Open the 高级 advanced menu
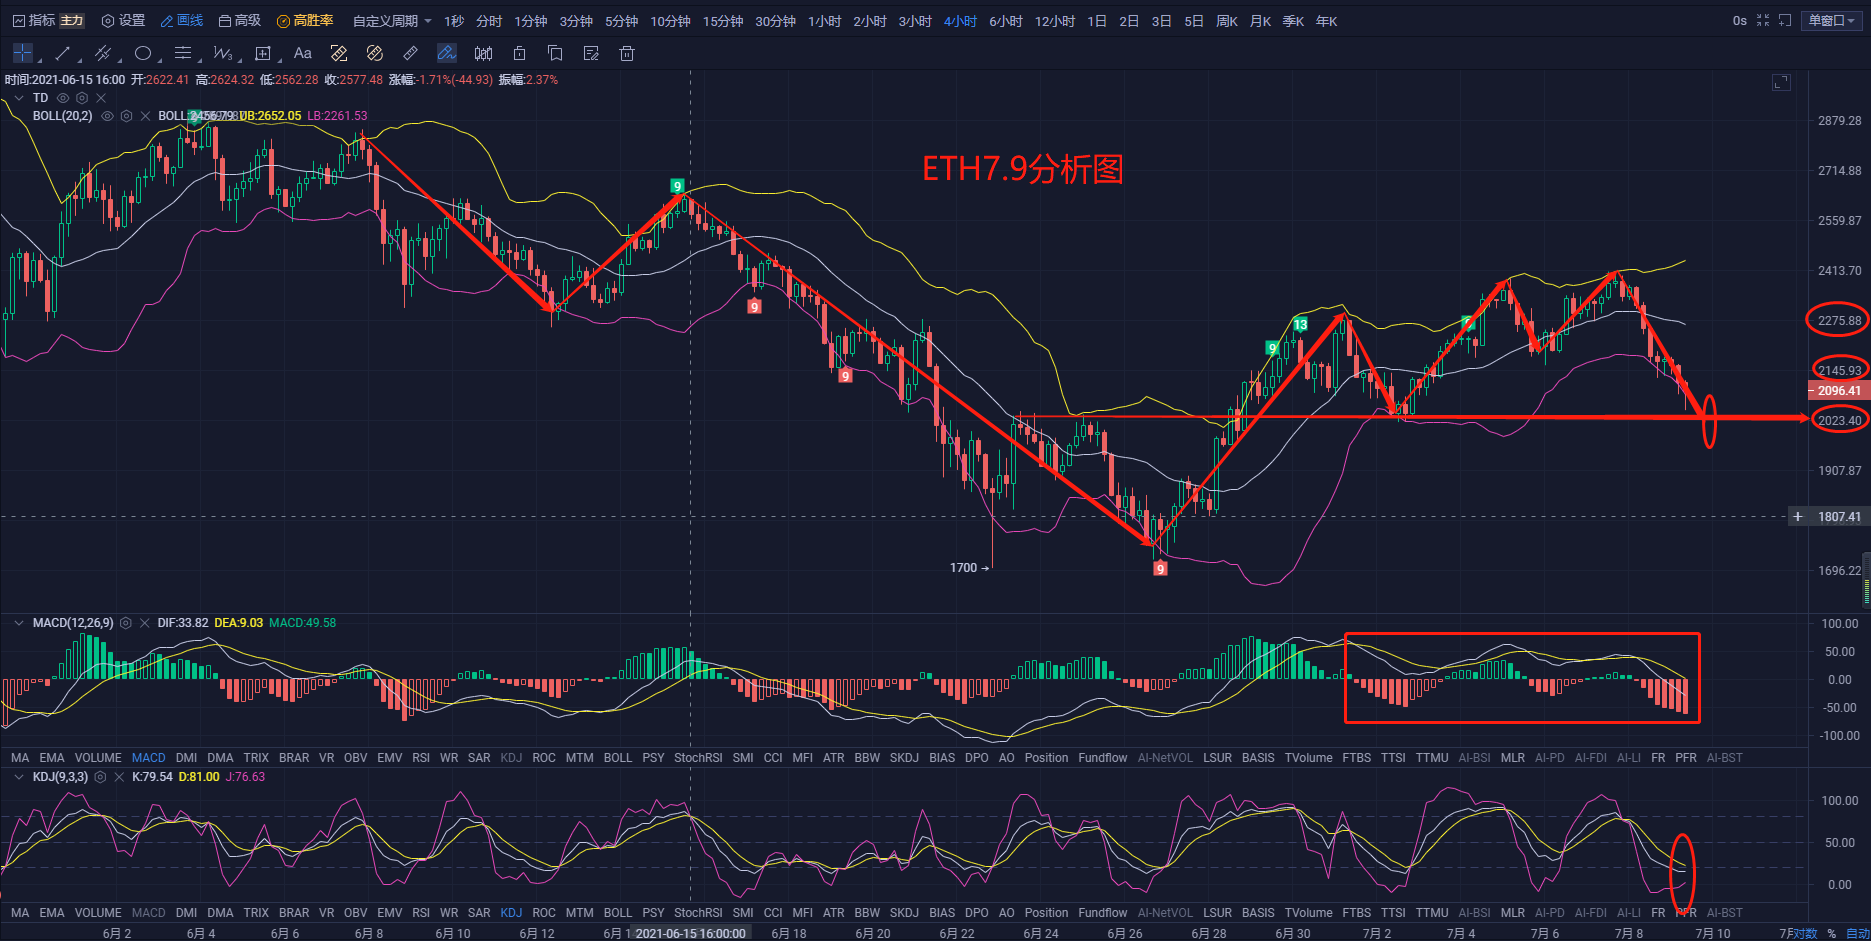The height and width of the screenshot is (941, 1871). pos(240,20)
